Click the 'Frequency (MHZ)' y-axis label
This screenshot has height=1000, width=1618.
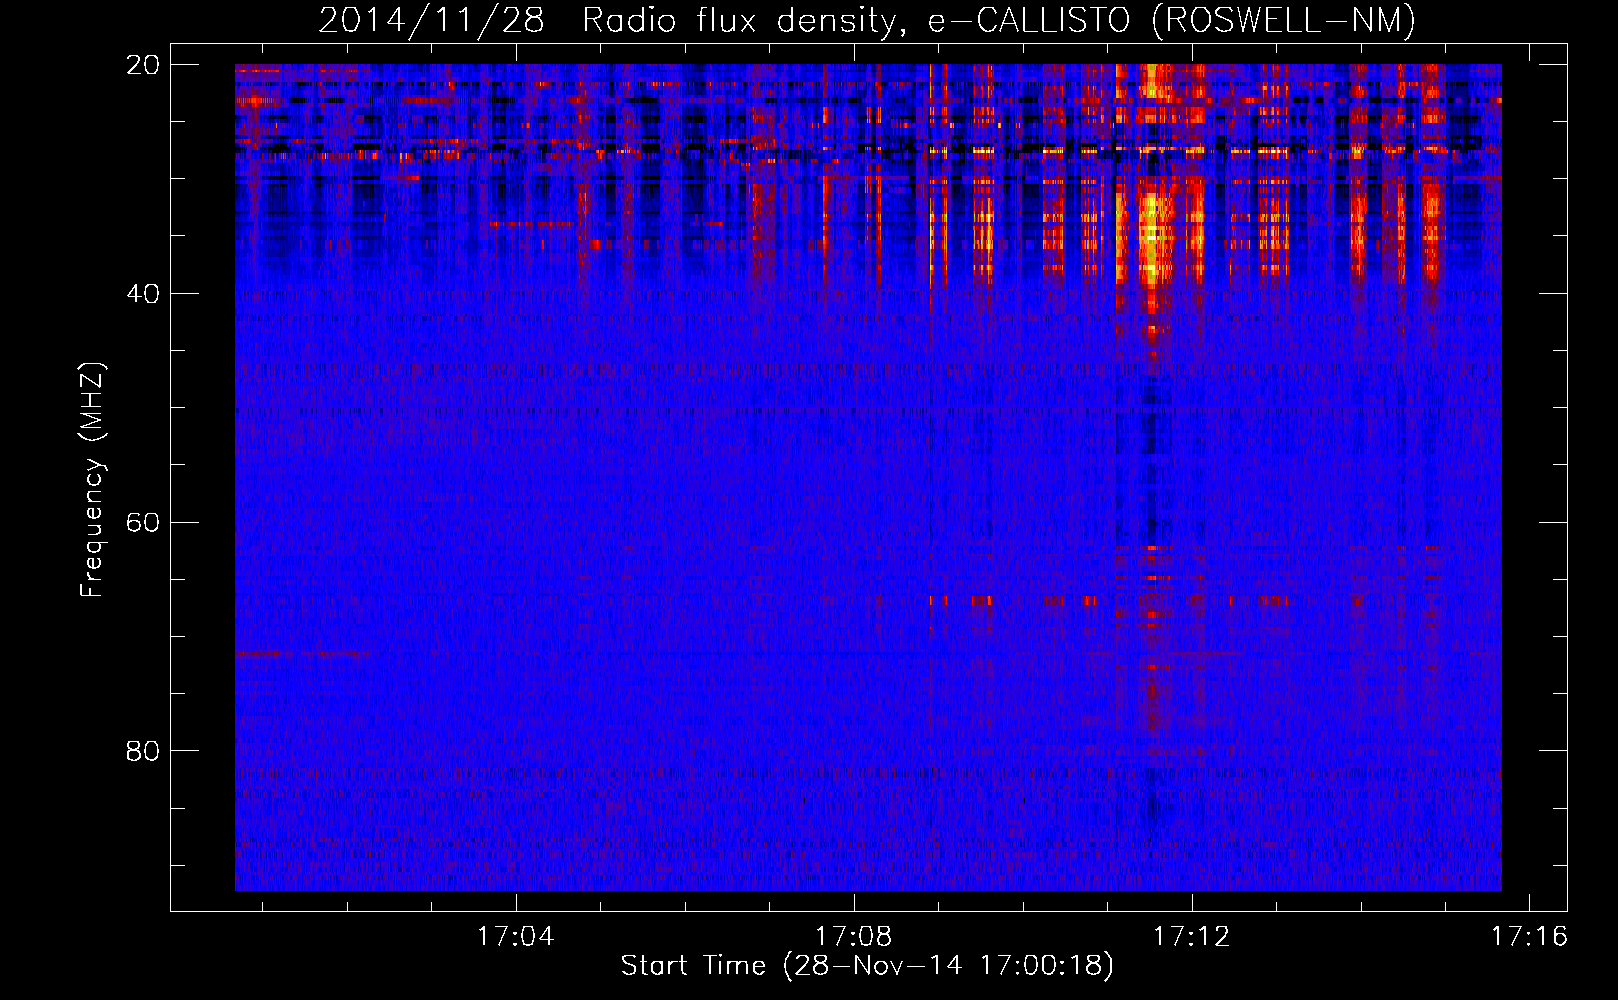92,480
